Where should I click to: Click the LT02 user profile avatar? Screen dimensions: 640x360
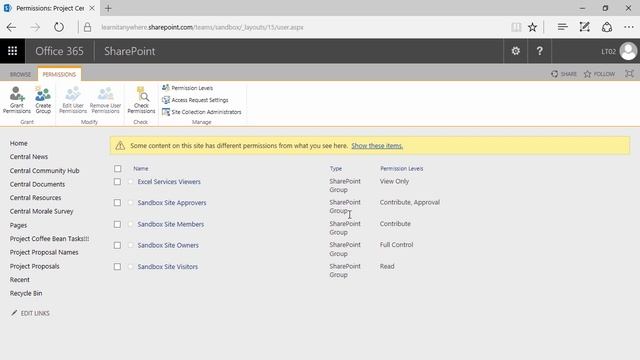(628, 51)
